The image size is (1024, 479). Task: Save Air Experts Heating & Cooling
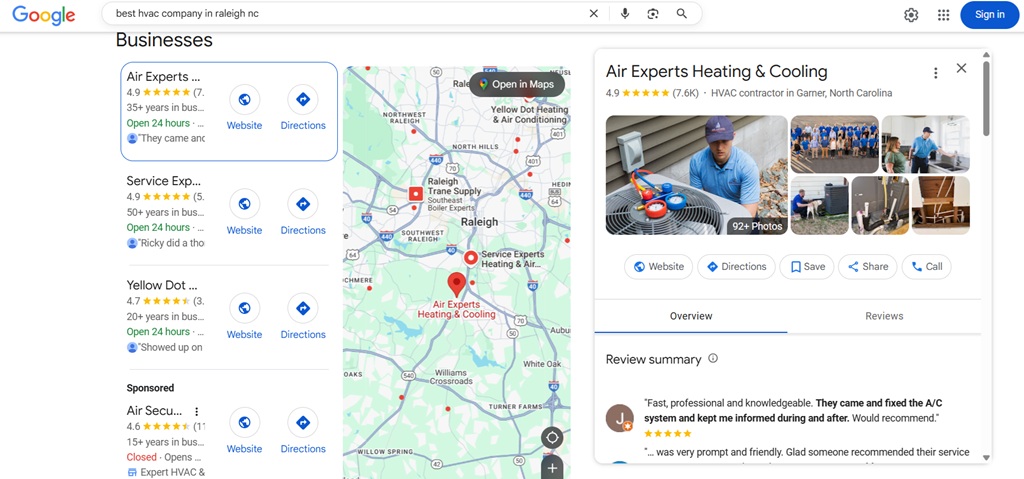pos(807,267)
